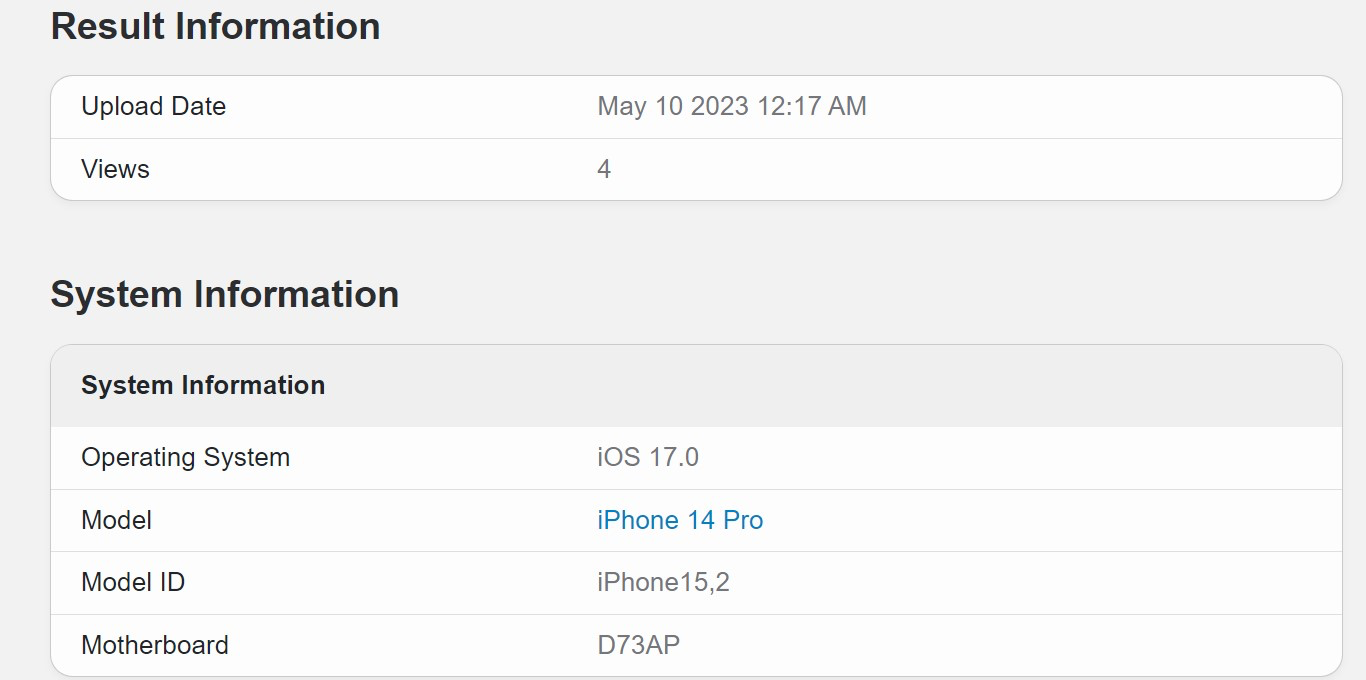Click the D73AP motherboard value
The height and width of the screenshot is (680, 1366).
(x=638, y=645)
